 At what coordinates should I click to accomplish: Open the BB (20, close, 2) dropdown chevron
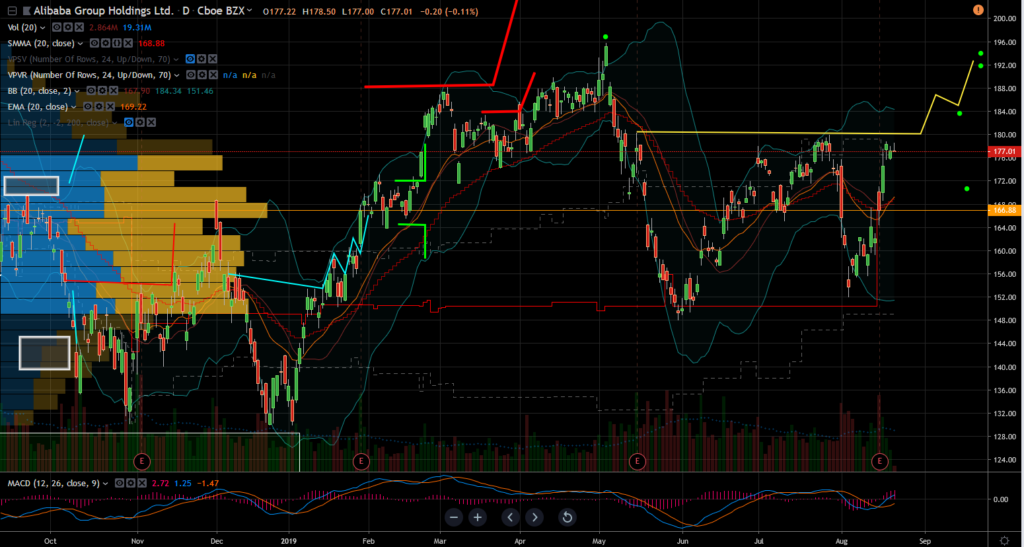click(x=77, y=91)
